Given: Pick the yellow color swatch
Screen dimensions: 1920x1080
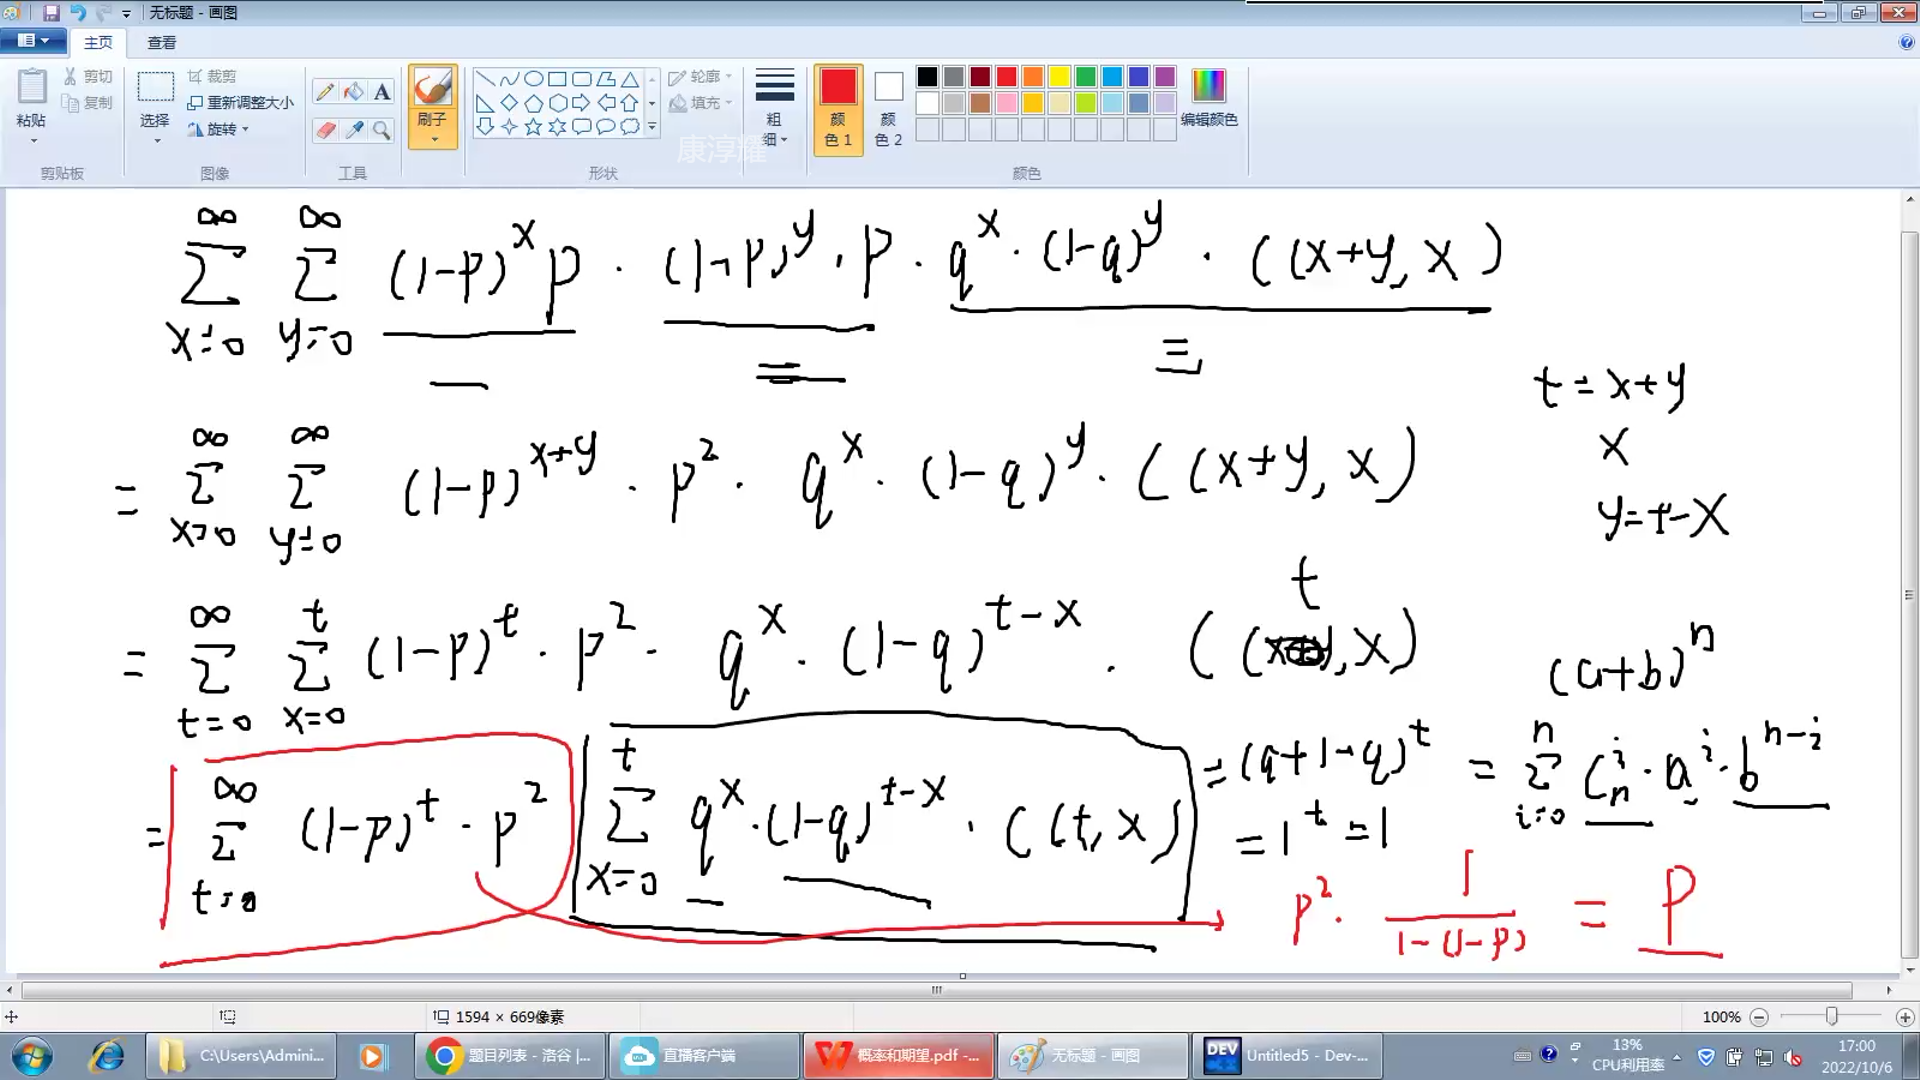Looking at the screenshot, I should pos(1059,77).
